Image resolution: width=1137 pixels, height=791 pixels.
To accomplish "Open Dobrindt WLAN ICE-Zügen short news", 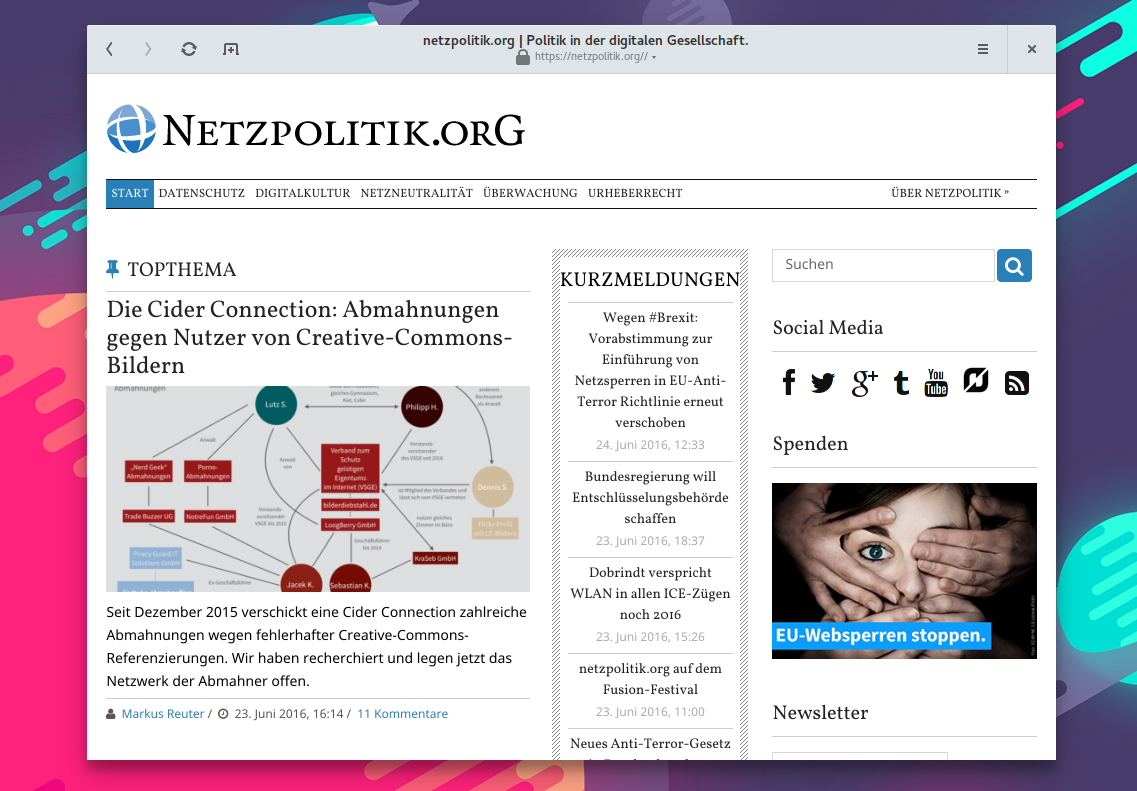I will 650,593.
